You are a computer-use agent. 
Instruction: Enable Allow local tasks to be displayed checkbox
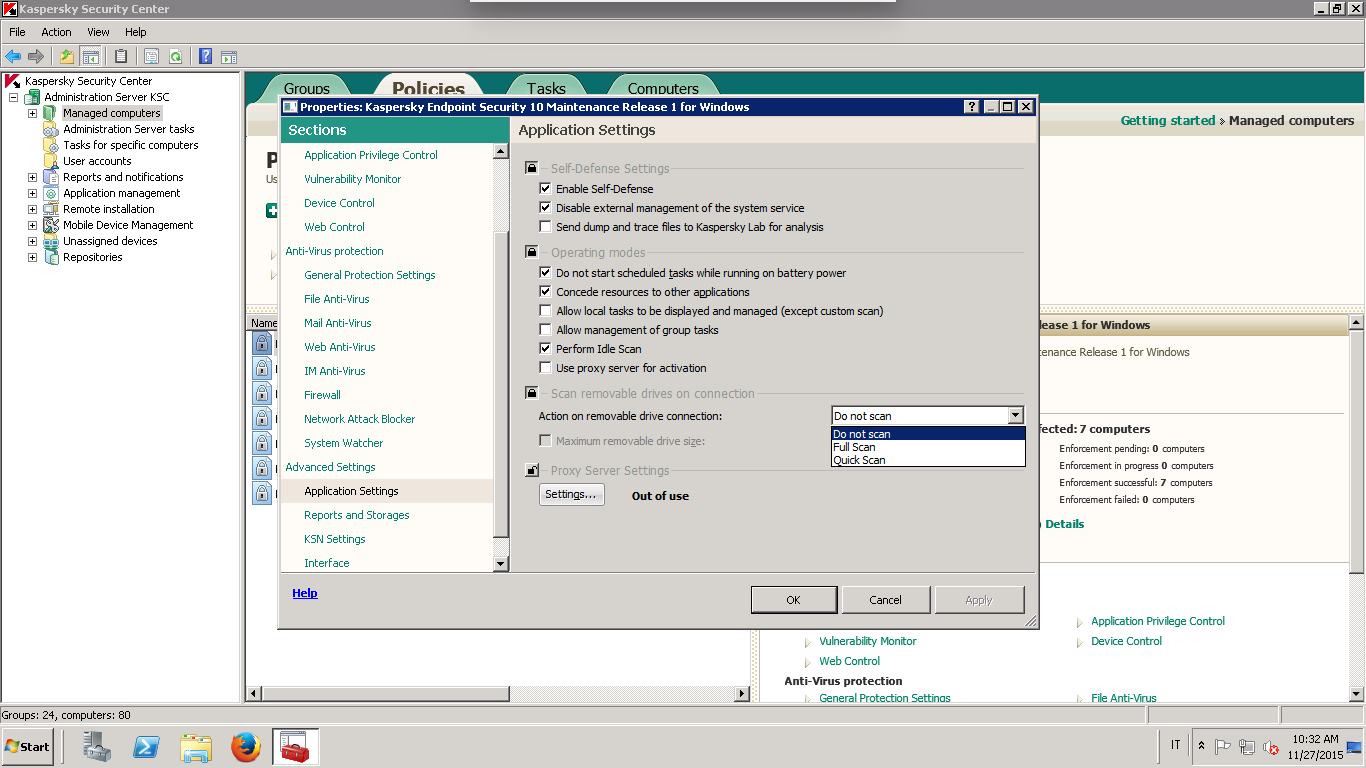(x=545, y=311)
